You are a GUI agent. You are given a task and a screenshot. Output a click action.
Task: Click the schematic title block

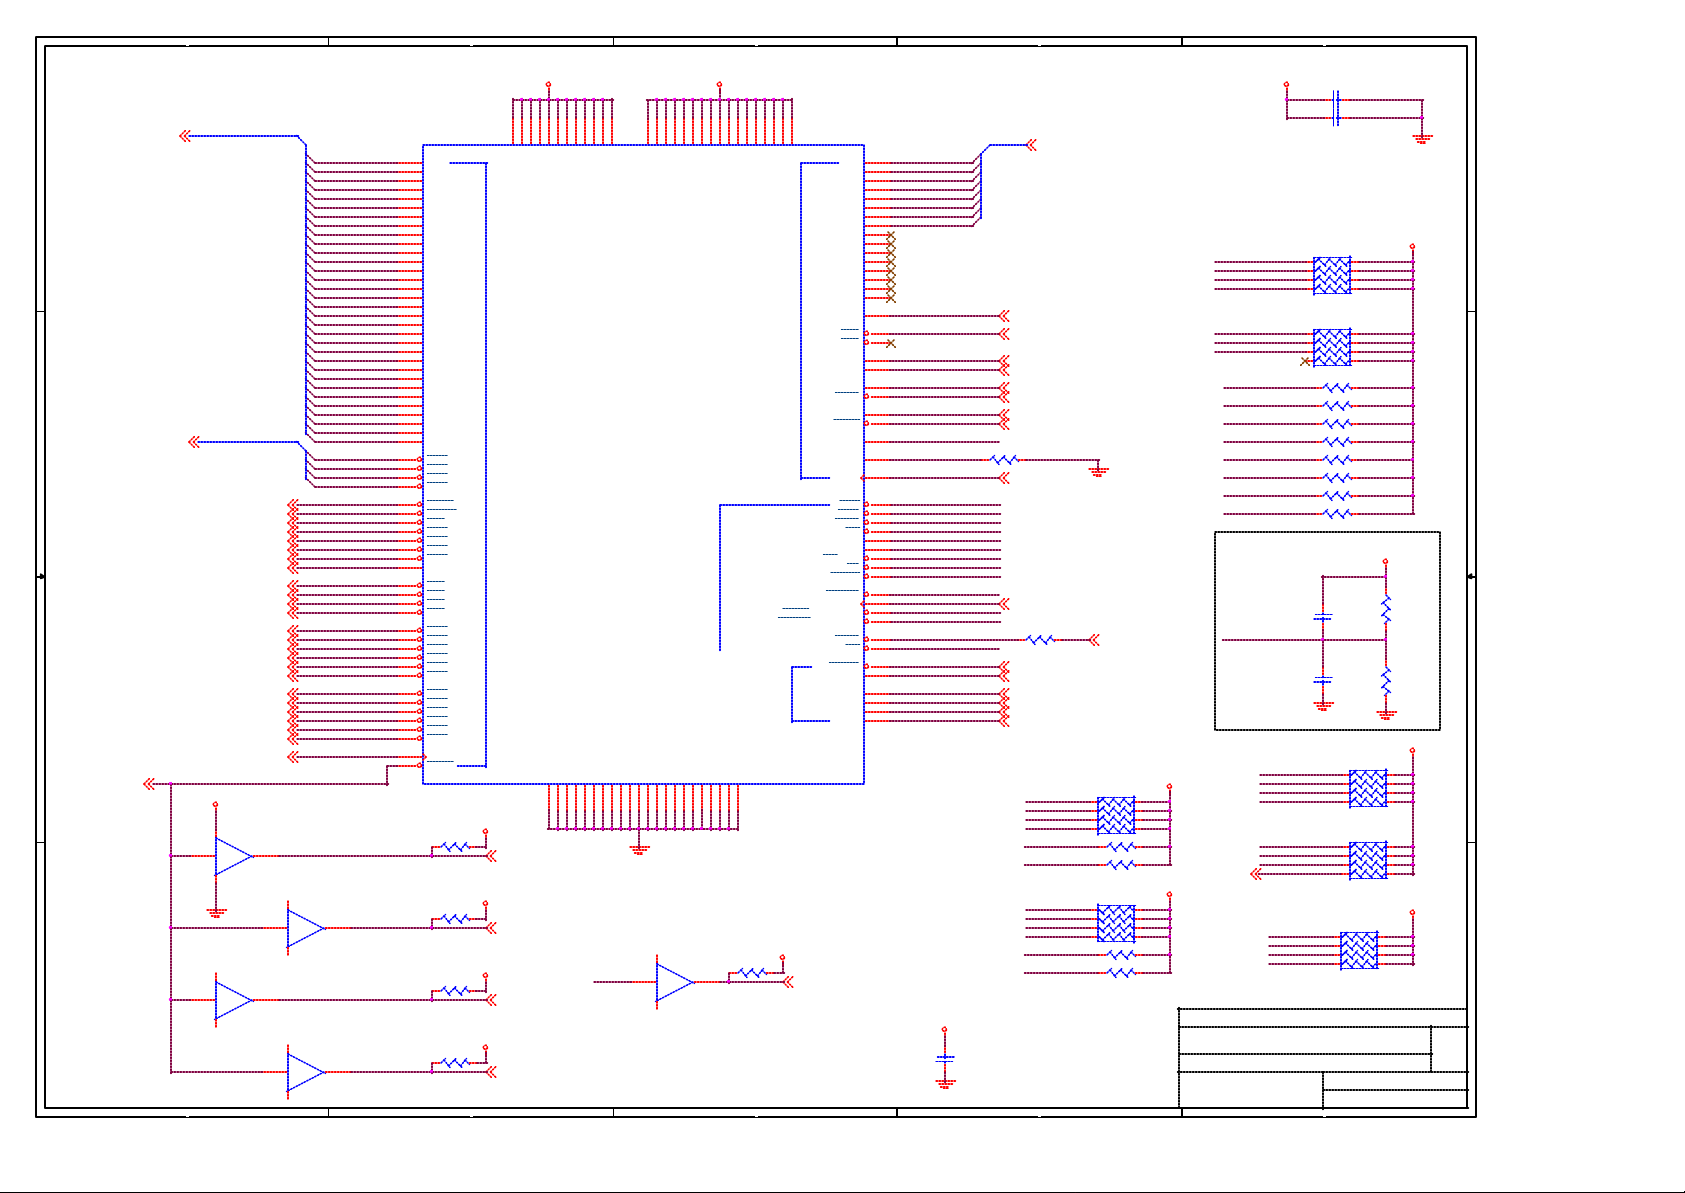point(1323,1058)
